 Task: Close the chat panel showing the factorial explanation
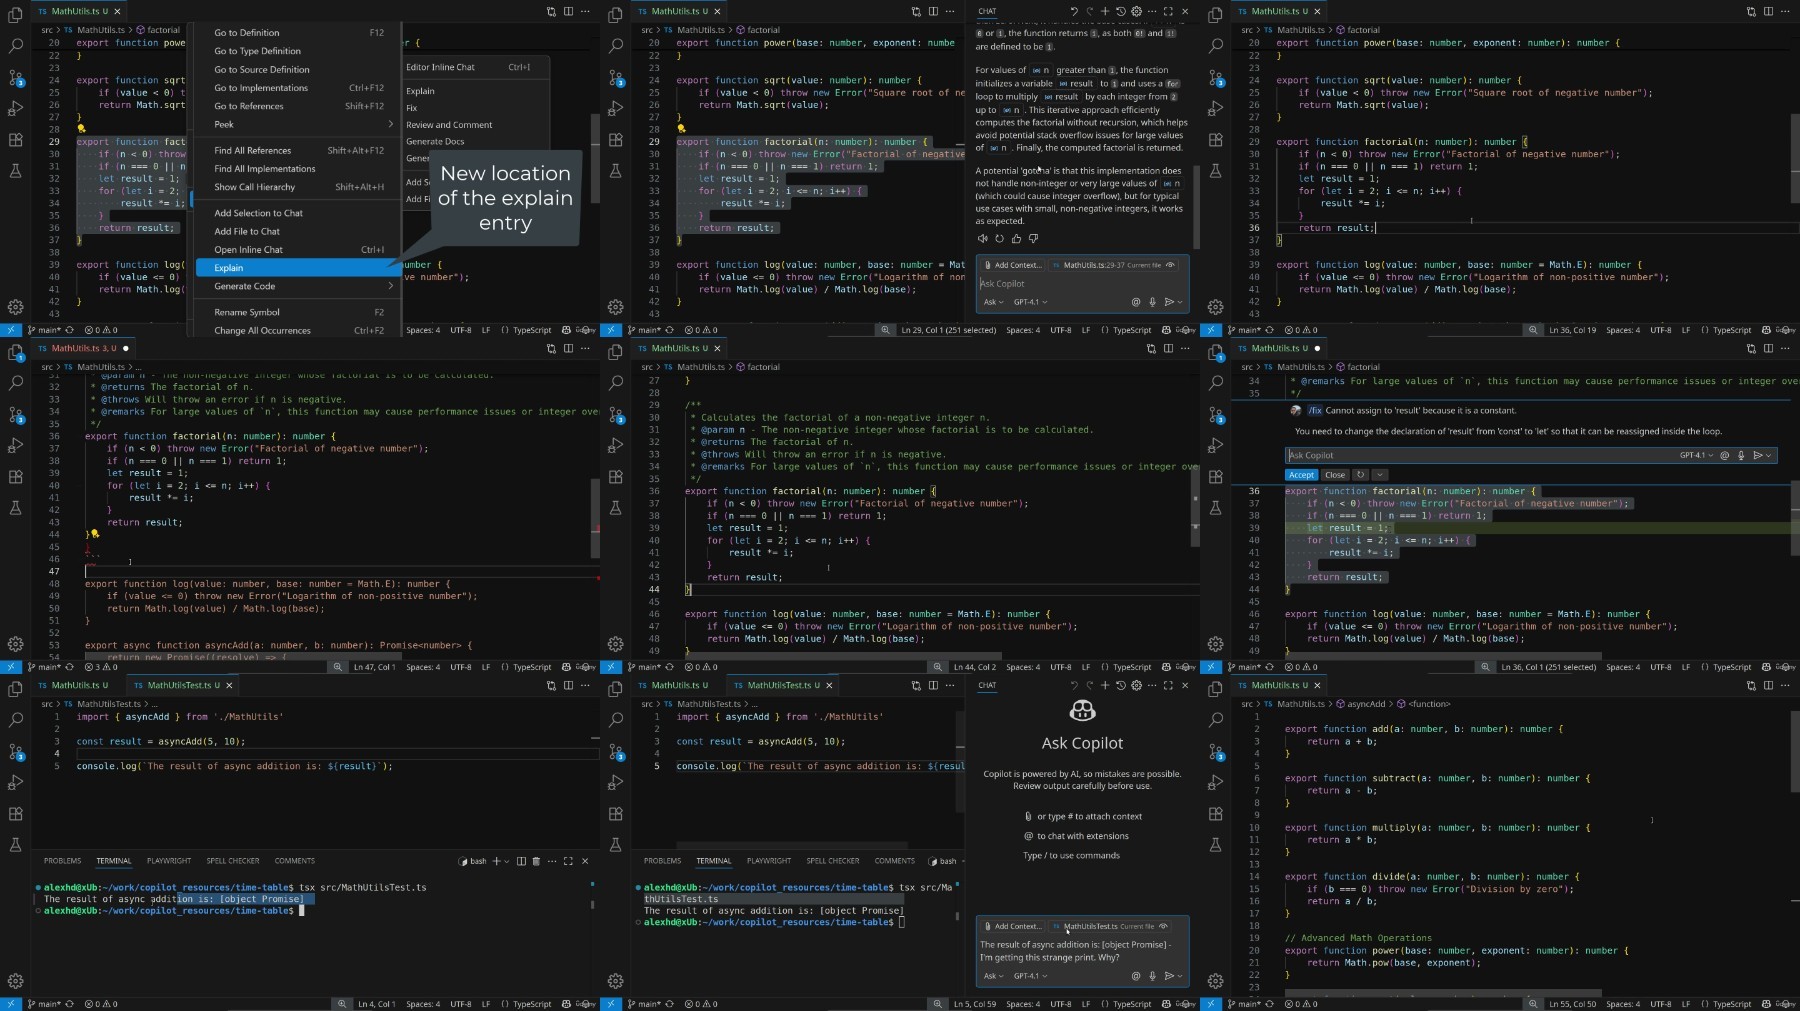click(1185, 11)
